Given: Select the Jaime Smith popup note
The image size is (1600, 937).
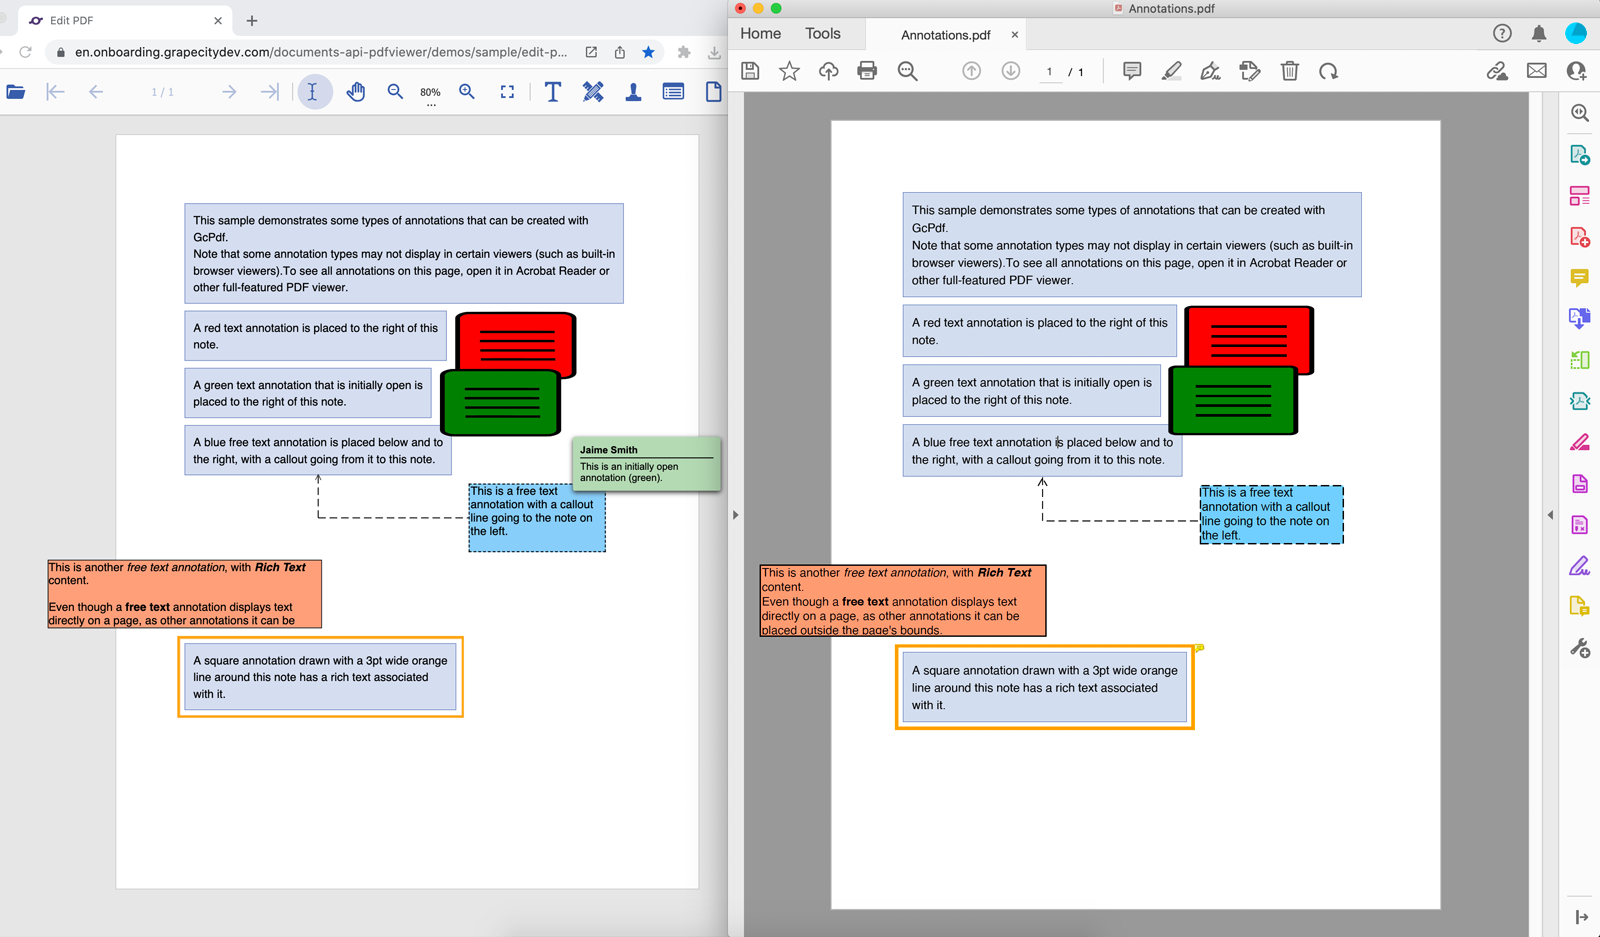Looking at the screenshot, I should pyautogui.click(x=646, y=463).
